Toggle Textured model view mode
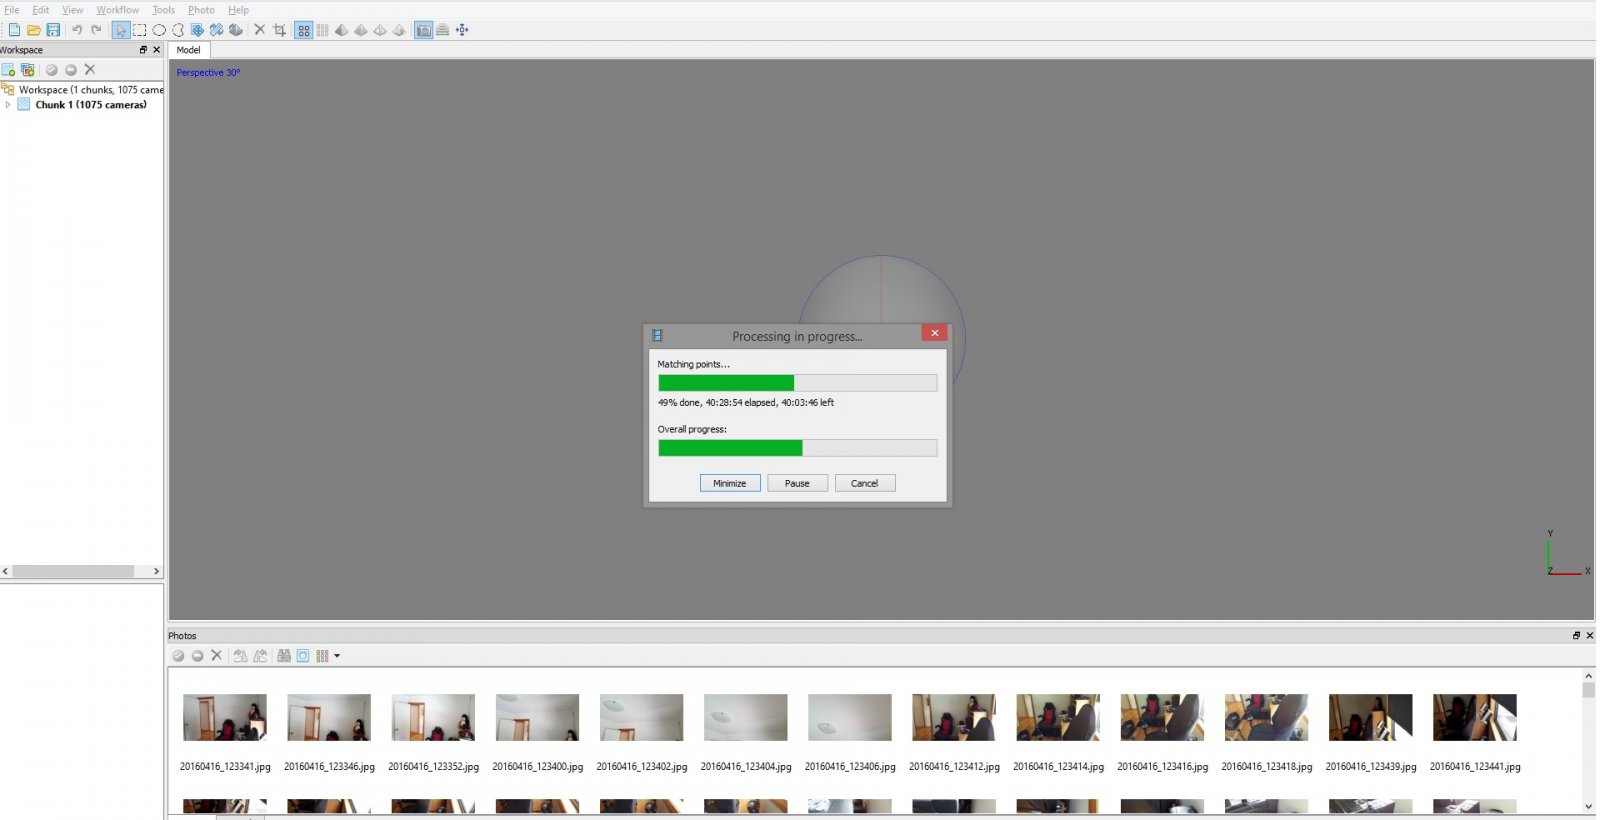This screenshot has width=1600, height=820. tap(399, 30)
